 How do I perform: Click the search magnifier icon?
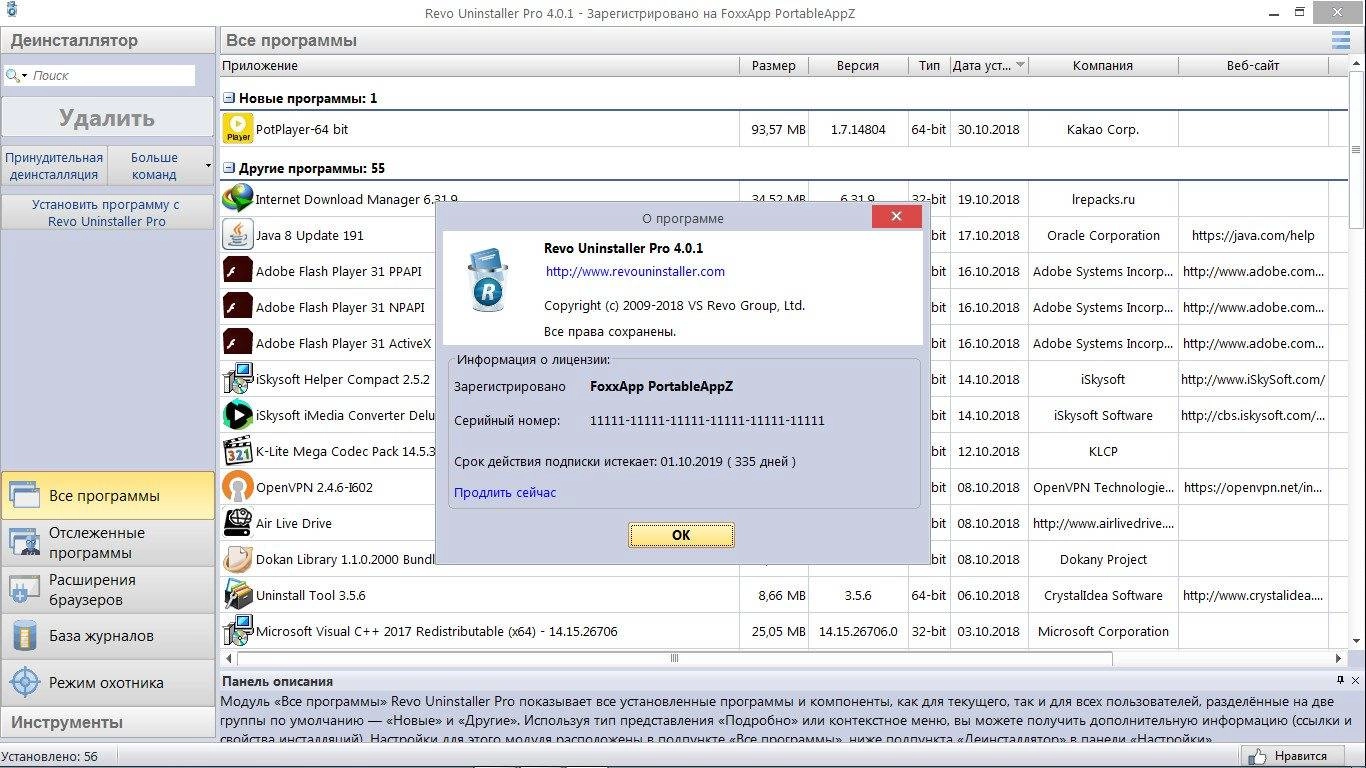(x=13, y=75)
